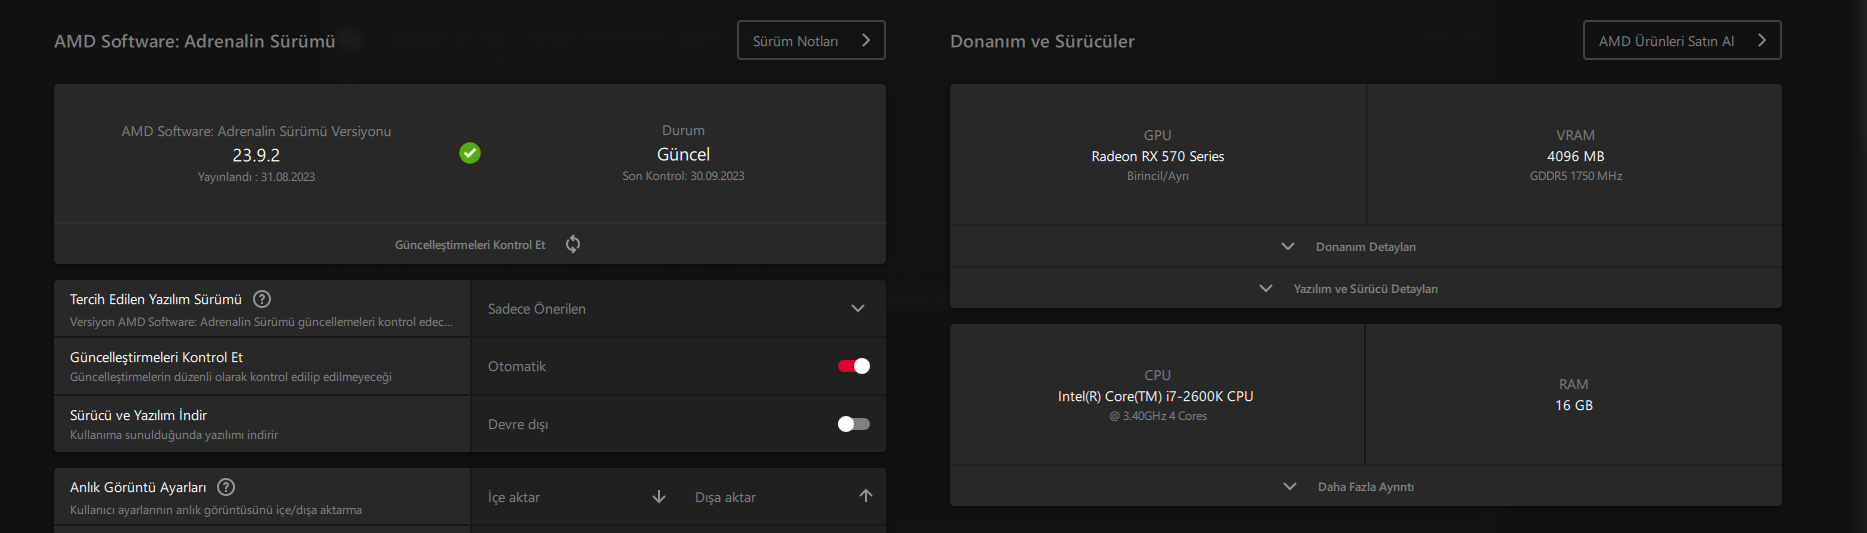Click the 4096 MB VRAM value

pyautogui.click(x=1576, y=156)
